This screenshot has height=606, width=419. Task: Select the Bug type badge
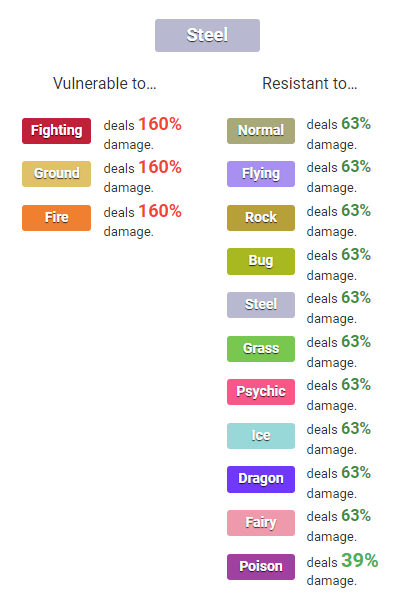[x=261, y=261]
